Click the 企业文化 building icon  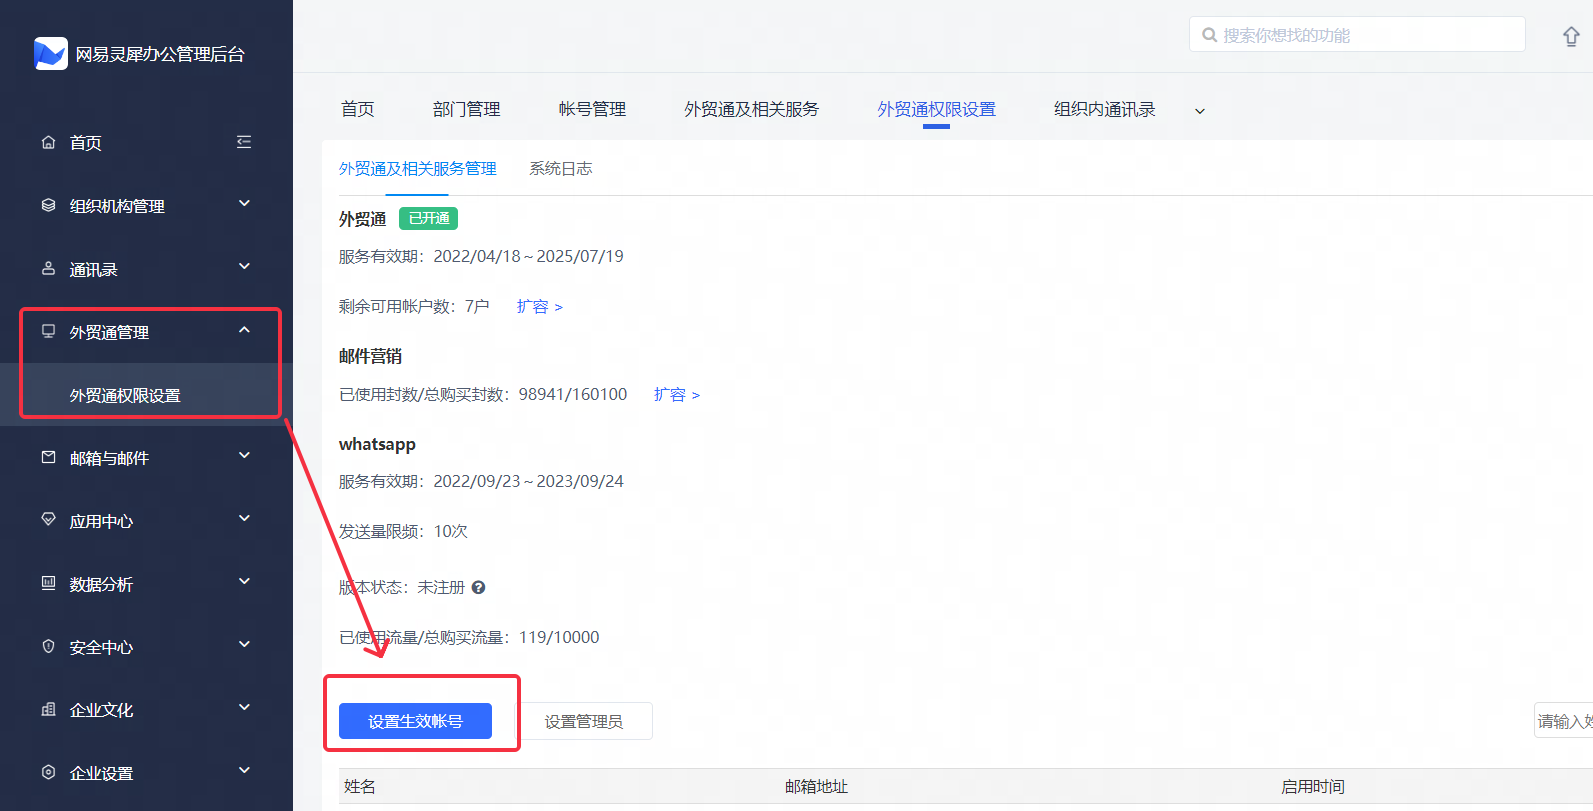[48, 709]
